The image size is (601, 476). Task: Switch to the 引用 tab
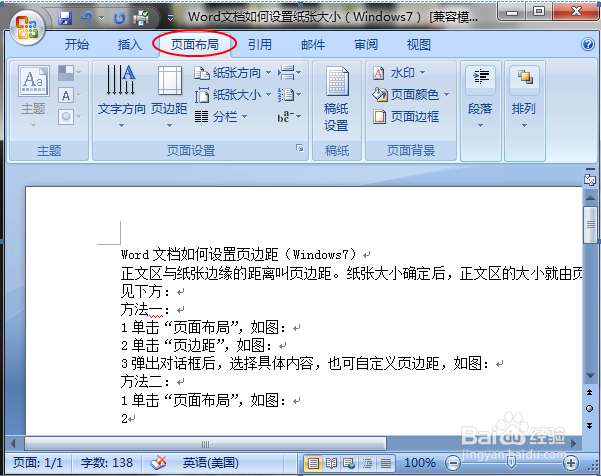(x=259, y=44)
